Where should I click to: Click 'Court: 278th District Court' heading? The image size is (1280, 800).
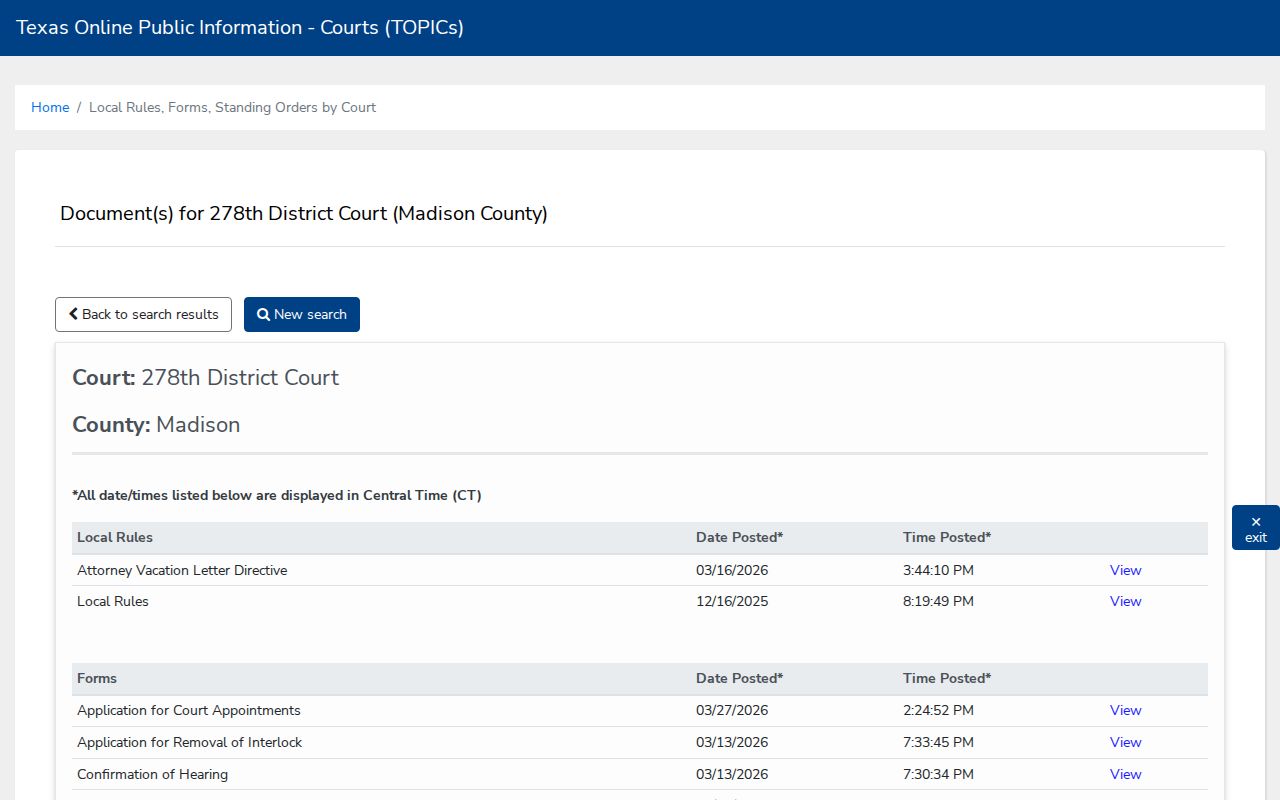[x=206, y=378]
